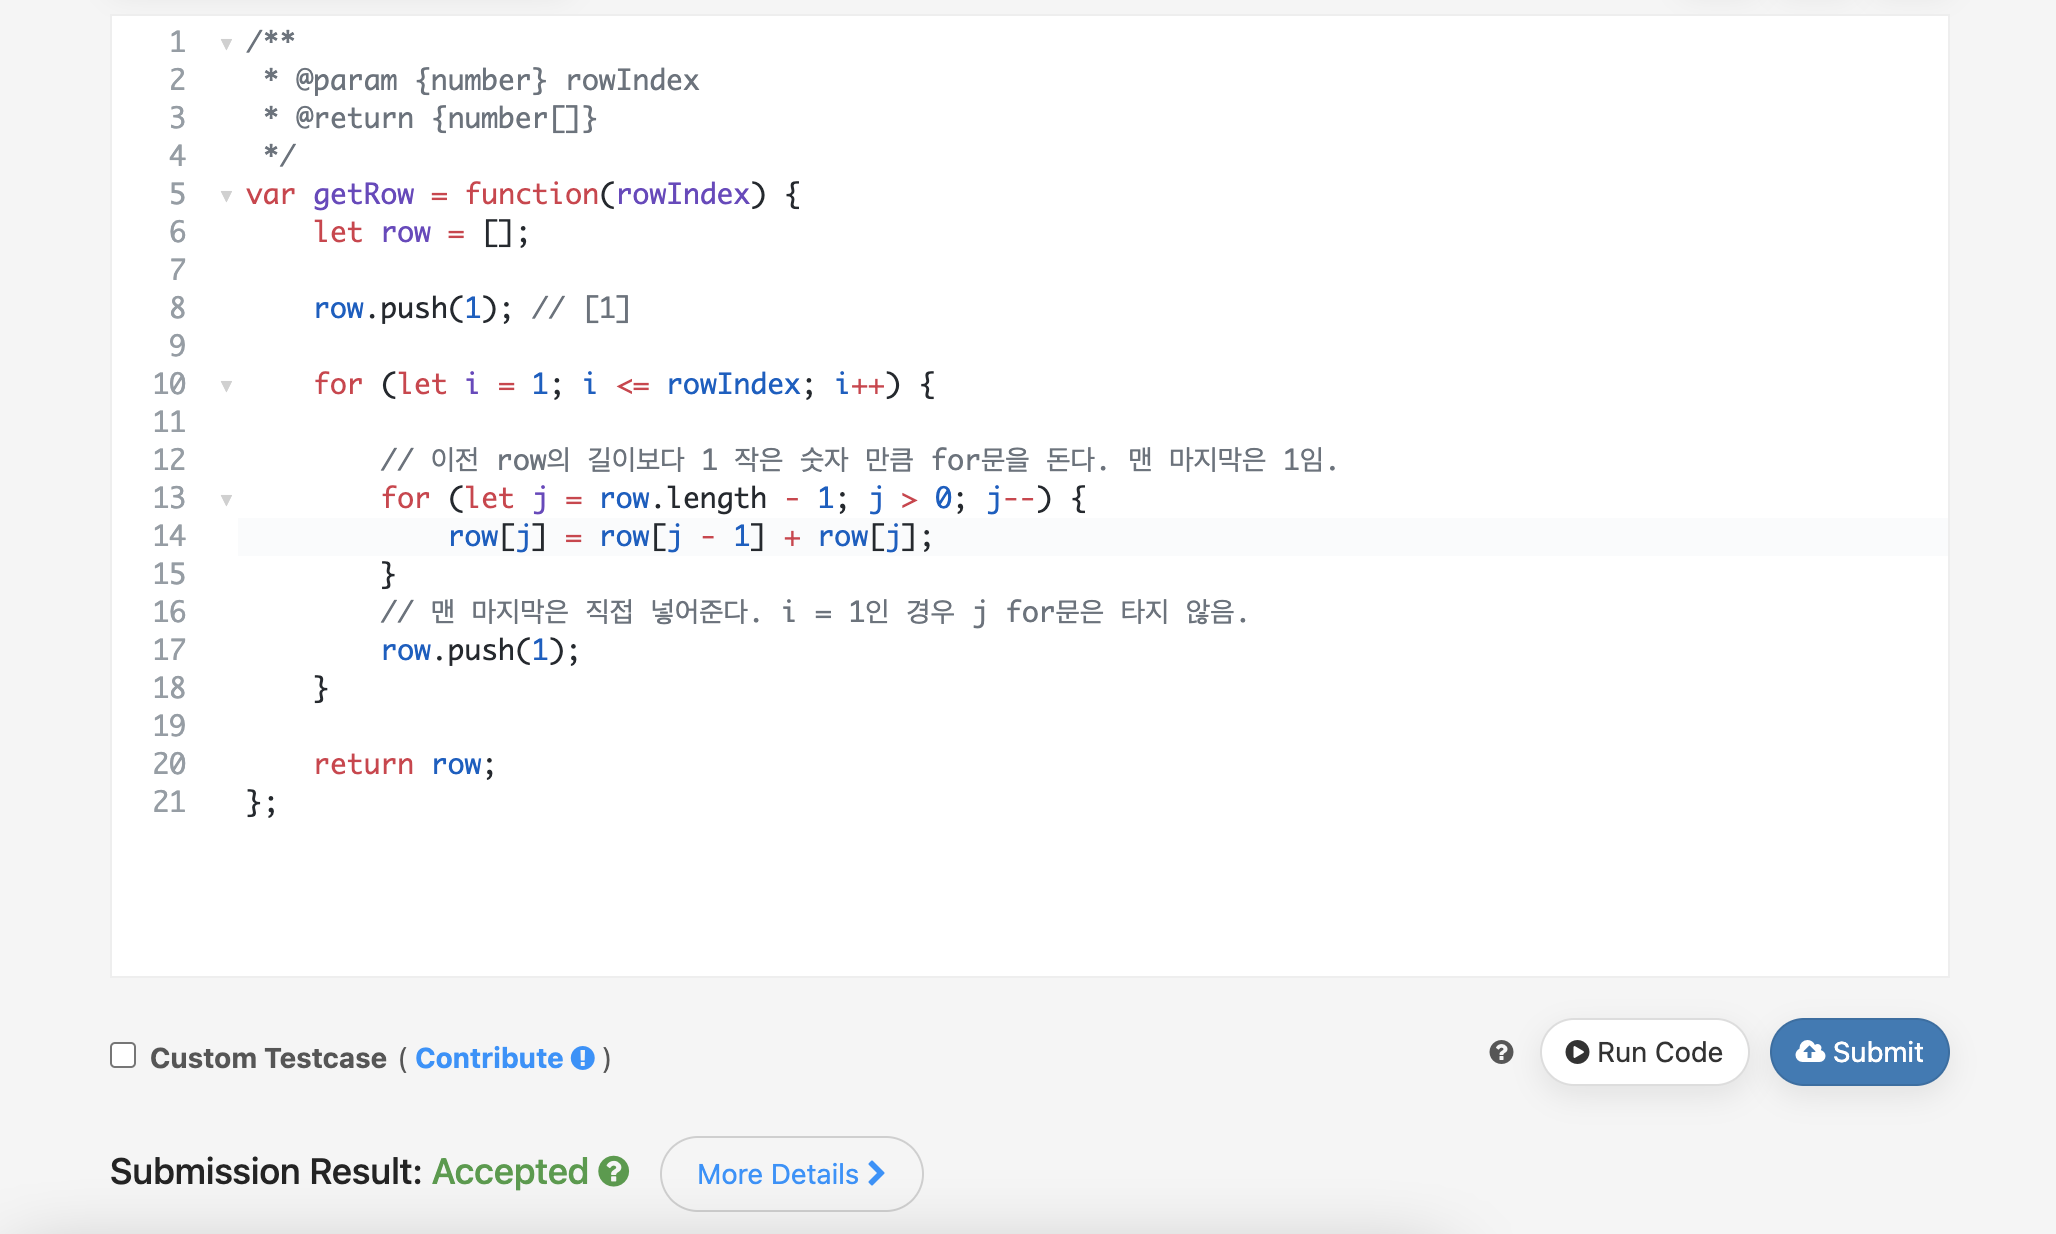Enable the Custom Testcase checkbox
2056x1234 pixels.
click(123, 1056)
